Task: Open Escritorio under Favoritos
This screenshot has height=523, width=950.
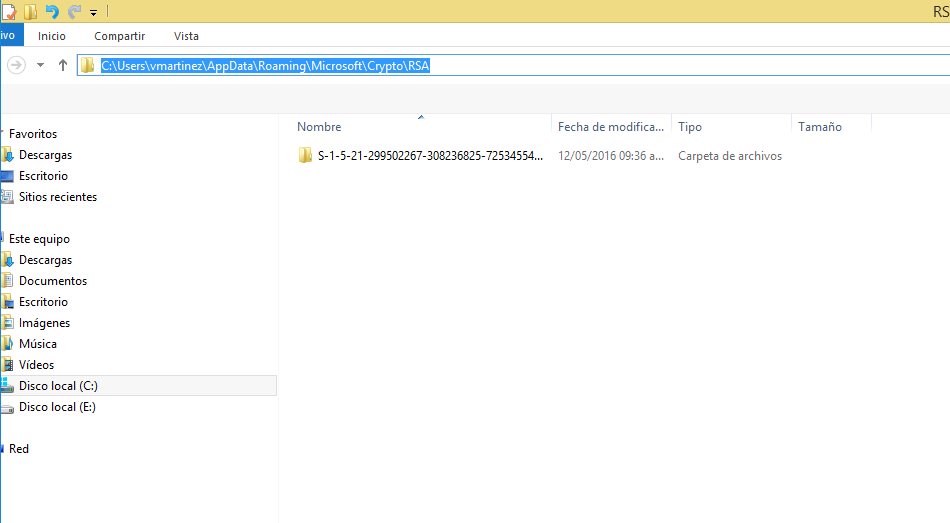Action: (43, 176)
